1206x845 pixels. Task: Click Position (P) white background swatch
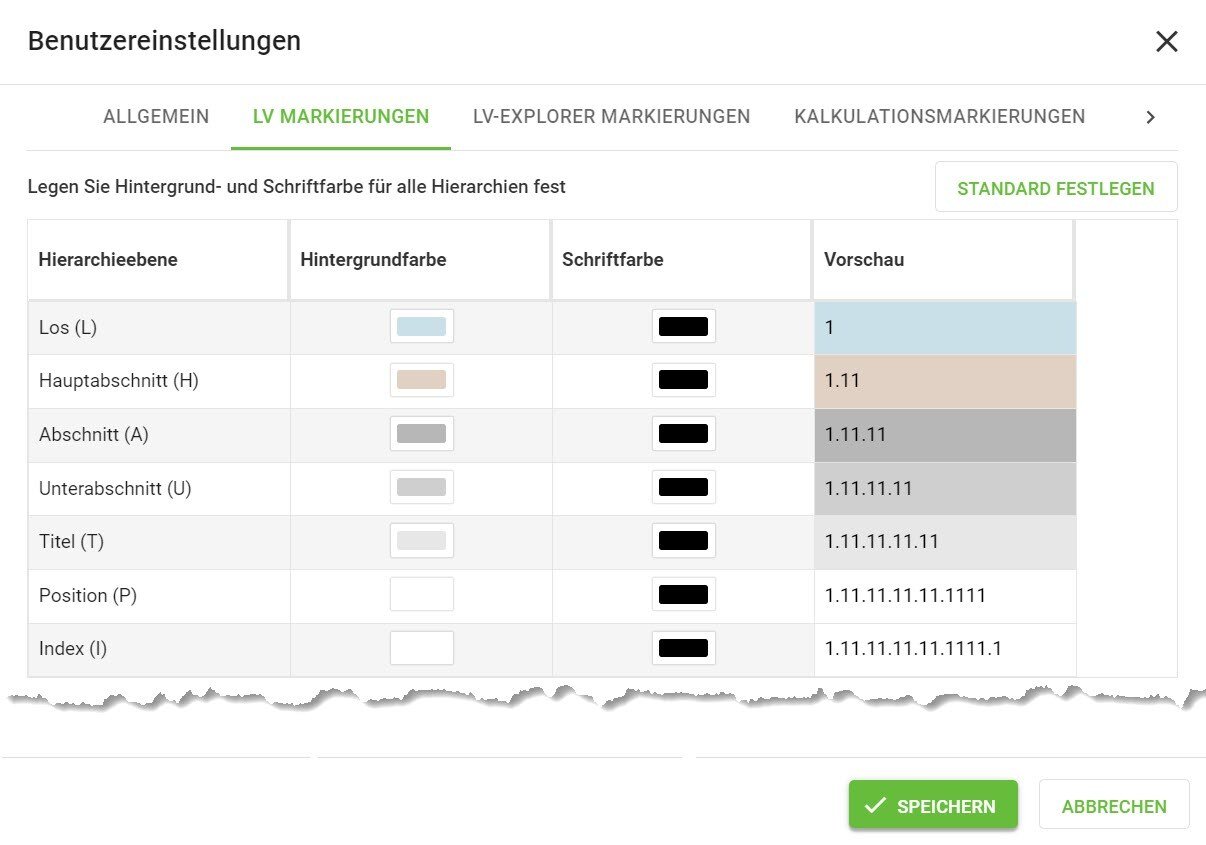click(421, 595)
